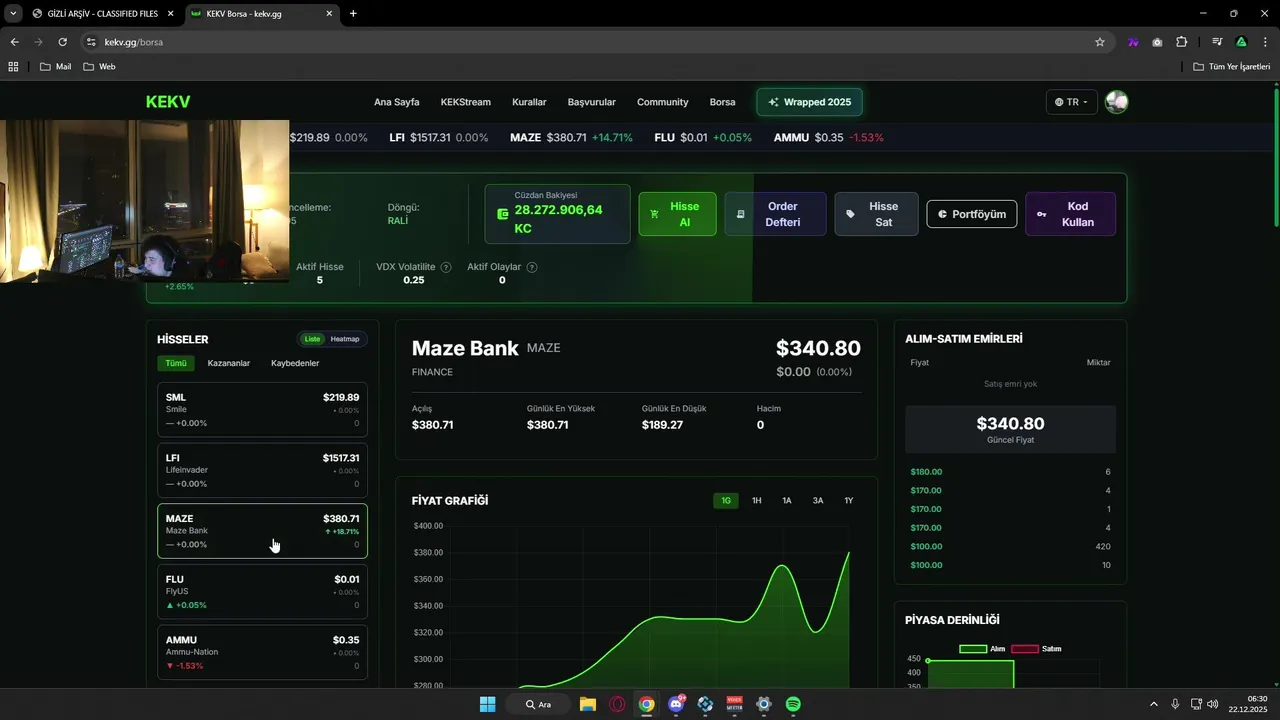Select the LFI Lifeinvader stock row
This screenshot has width=1280, height=720.
click(262, 470)
